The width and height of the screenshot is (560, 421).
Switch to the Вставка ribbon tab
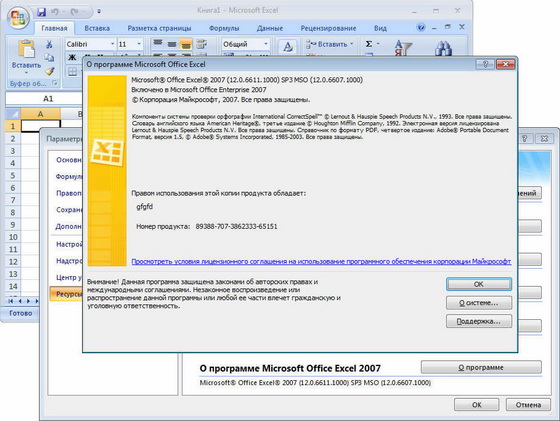tap(97, 28)
